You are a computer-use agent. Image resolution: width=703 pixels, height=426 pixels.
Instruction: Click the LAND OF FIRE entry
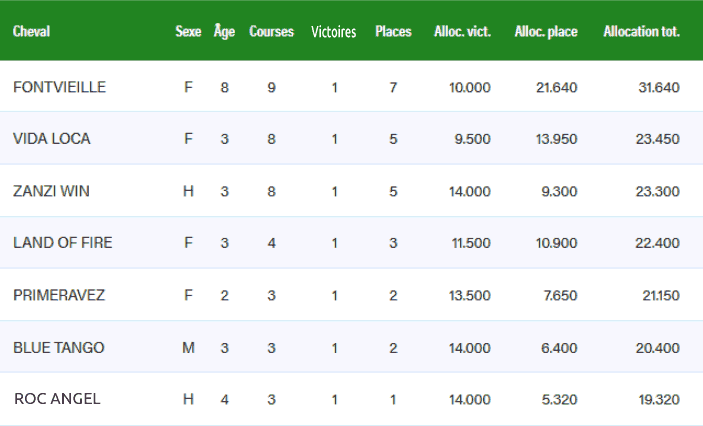point(63,243)
